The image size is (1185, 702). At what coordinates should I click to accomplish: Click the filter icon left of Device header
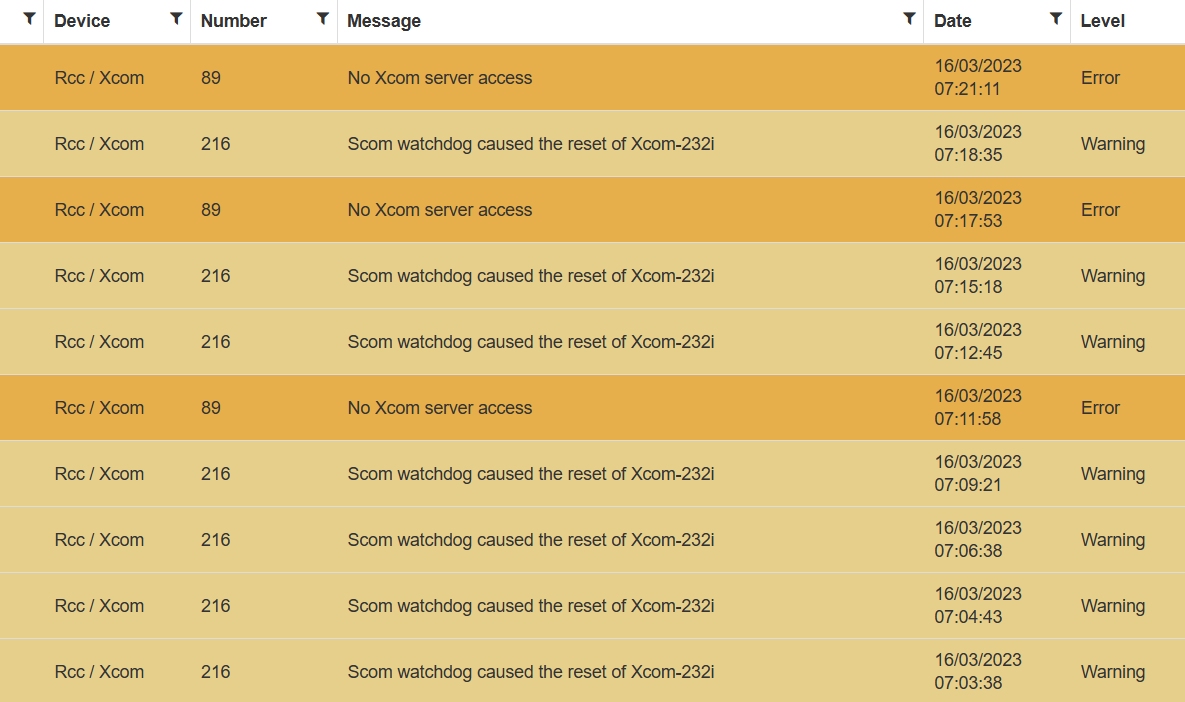[30, 18]
